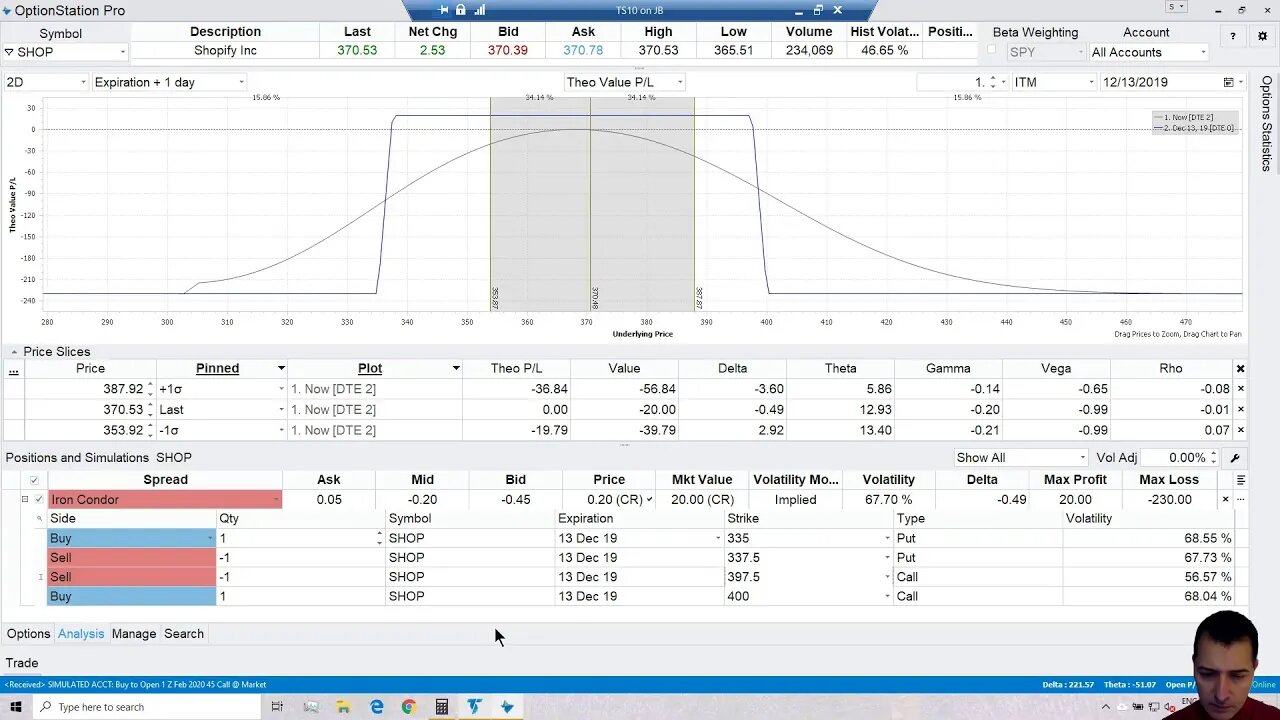The height and width of the screenshot is (720, 1280).
Task: Open the 335 strike dropdown
Action: coord(887,538)
